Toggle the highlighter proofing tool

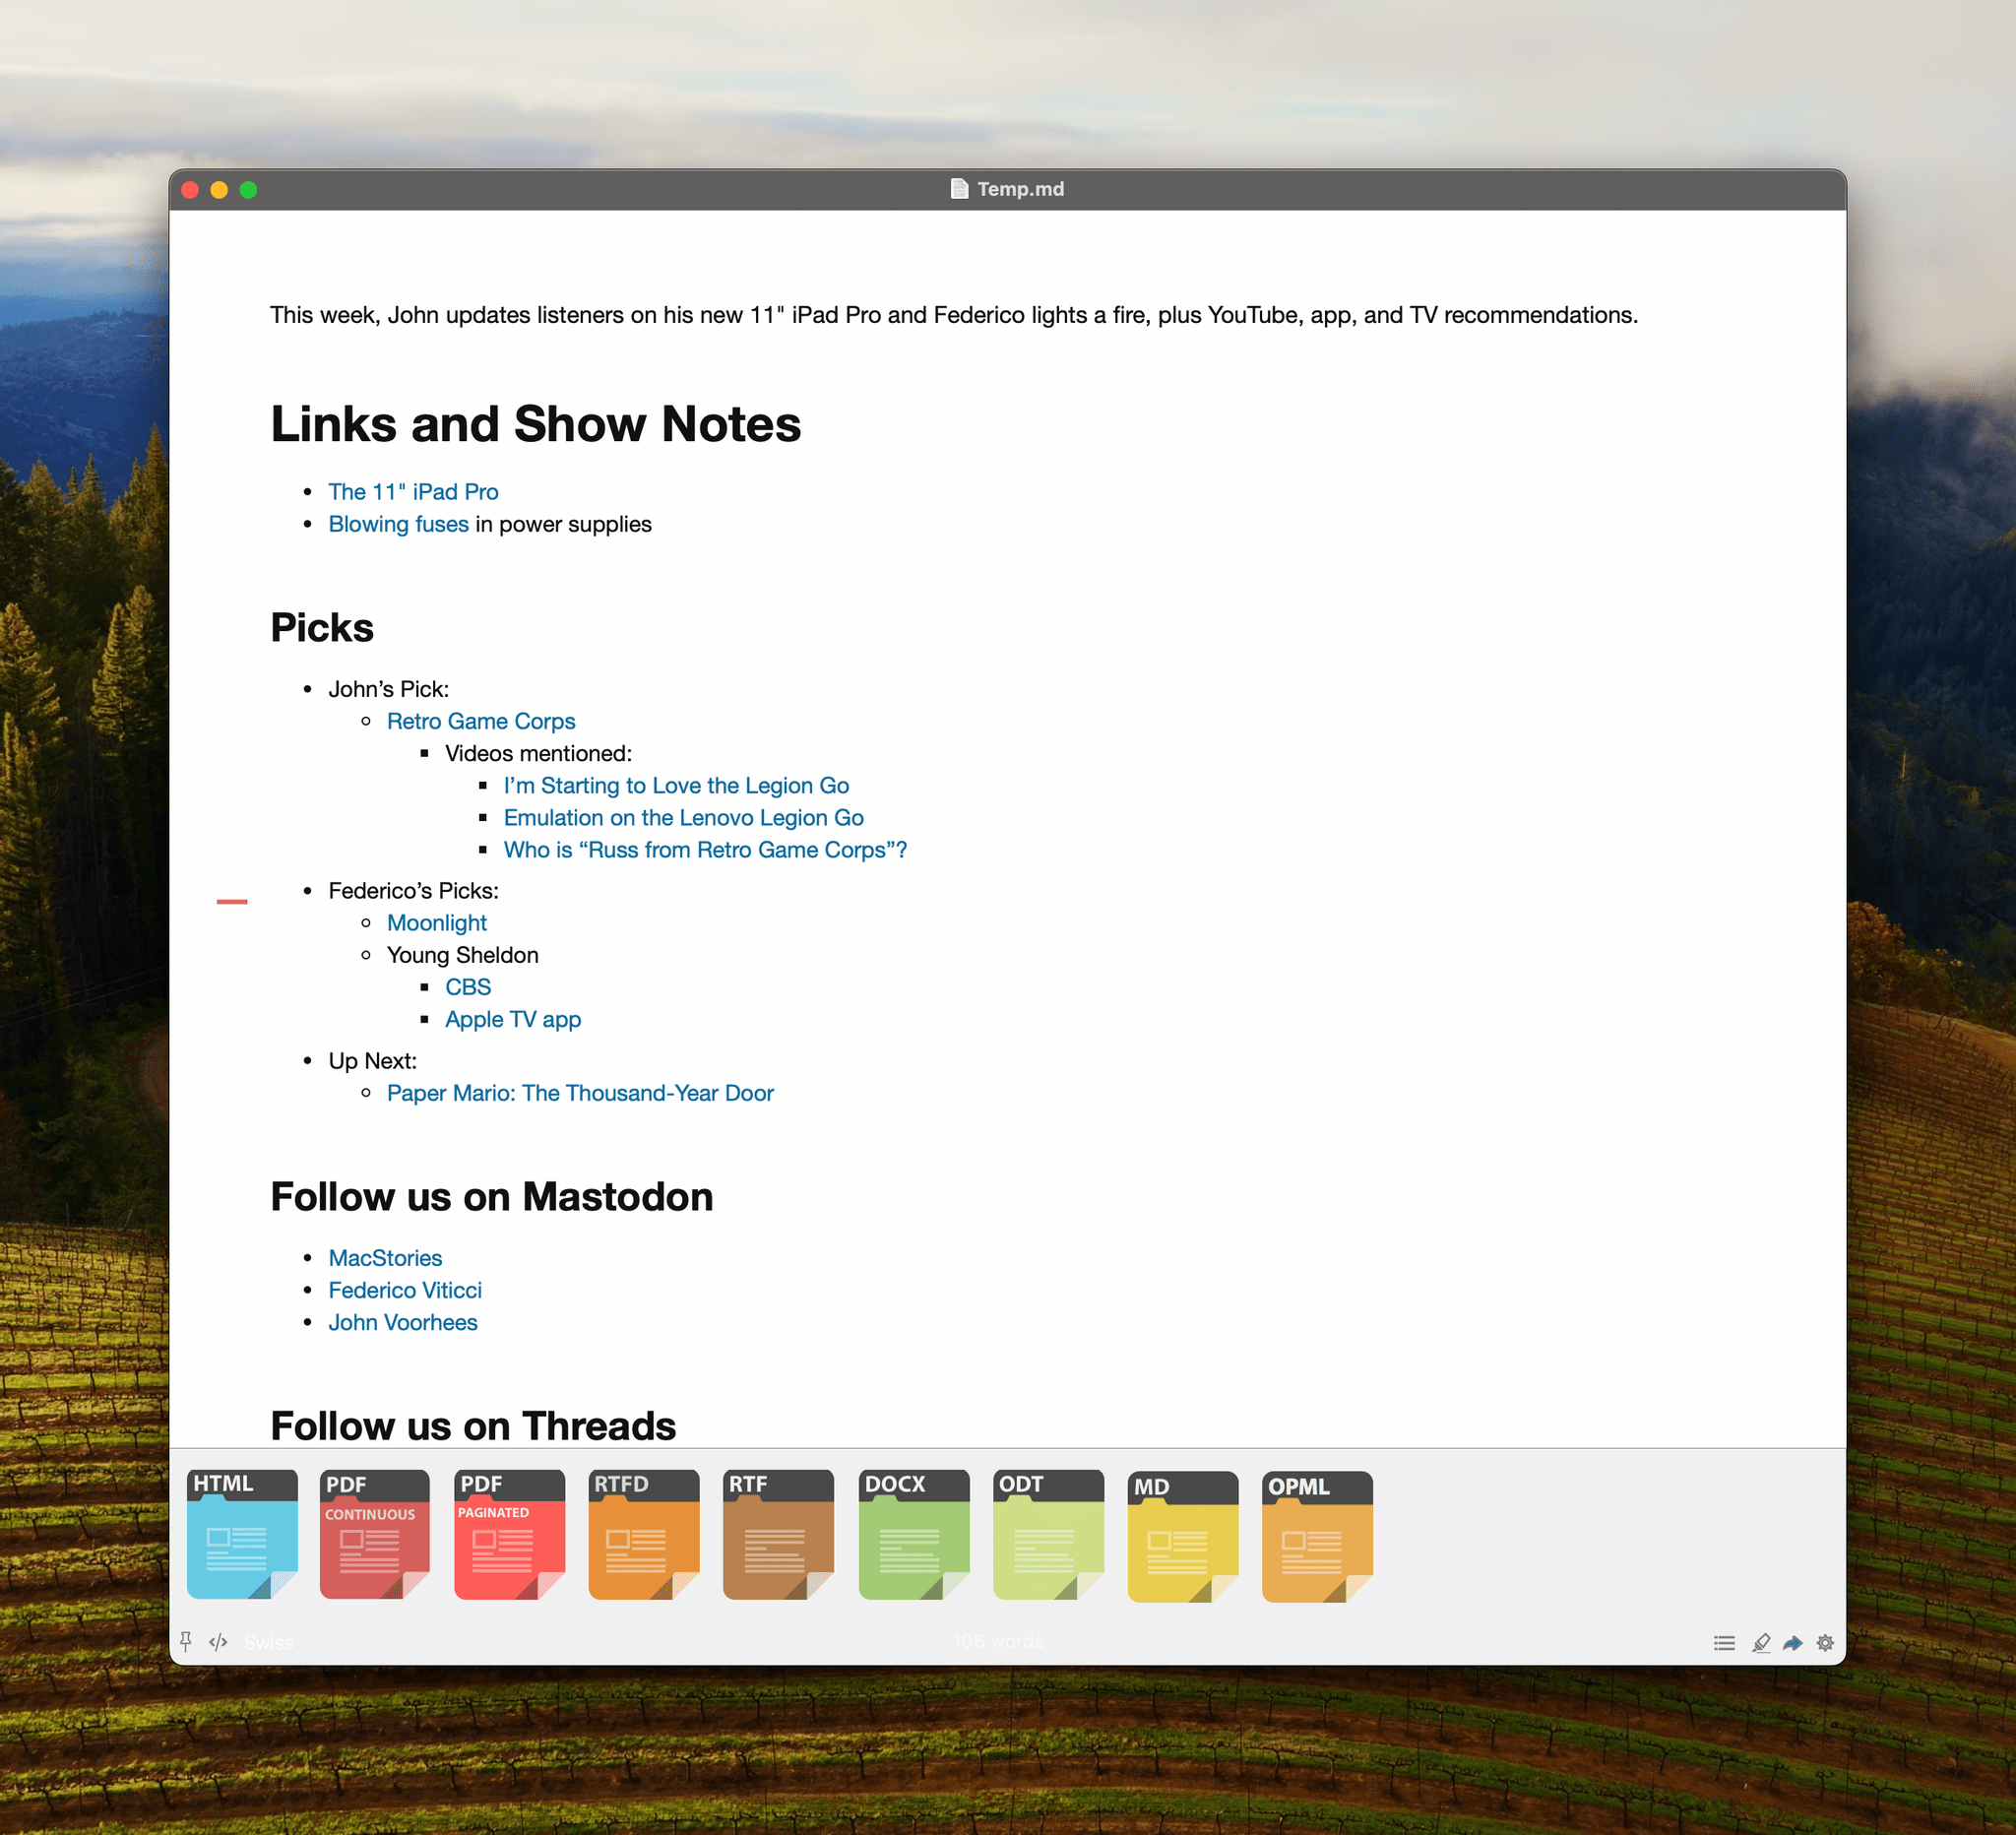point(1761,1643)
